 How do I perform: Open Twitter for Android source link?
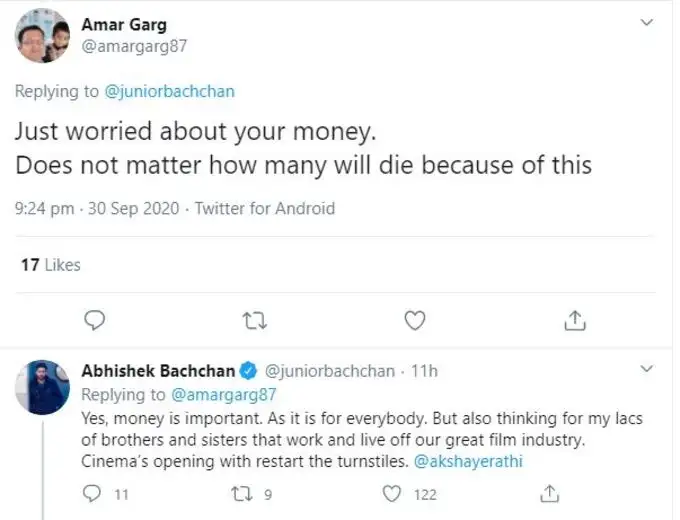click(x=264, y=209)
